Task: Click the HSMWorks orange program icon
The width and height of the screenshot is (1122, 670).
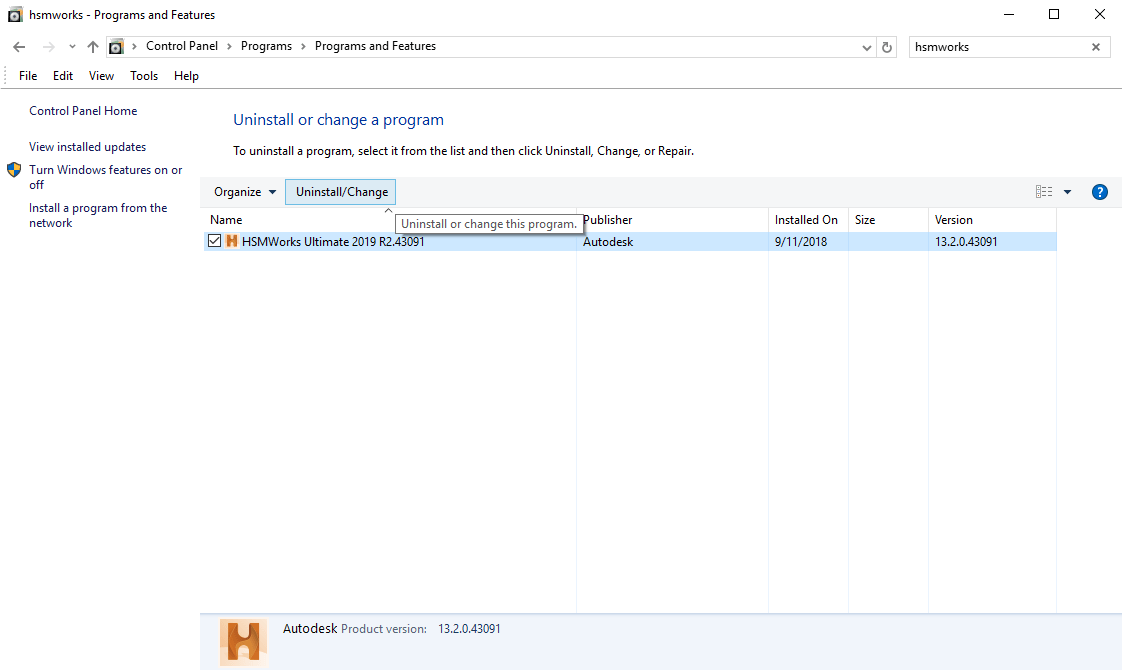Action: click(x=231, y=241)
